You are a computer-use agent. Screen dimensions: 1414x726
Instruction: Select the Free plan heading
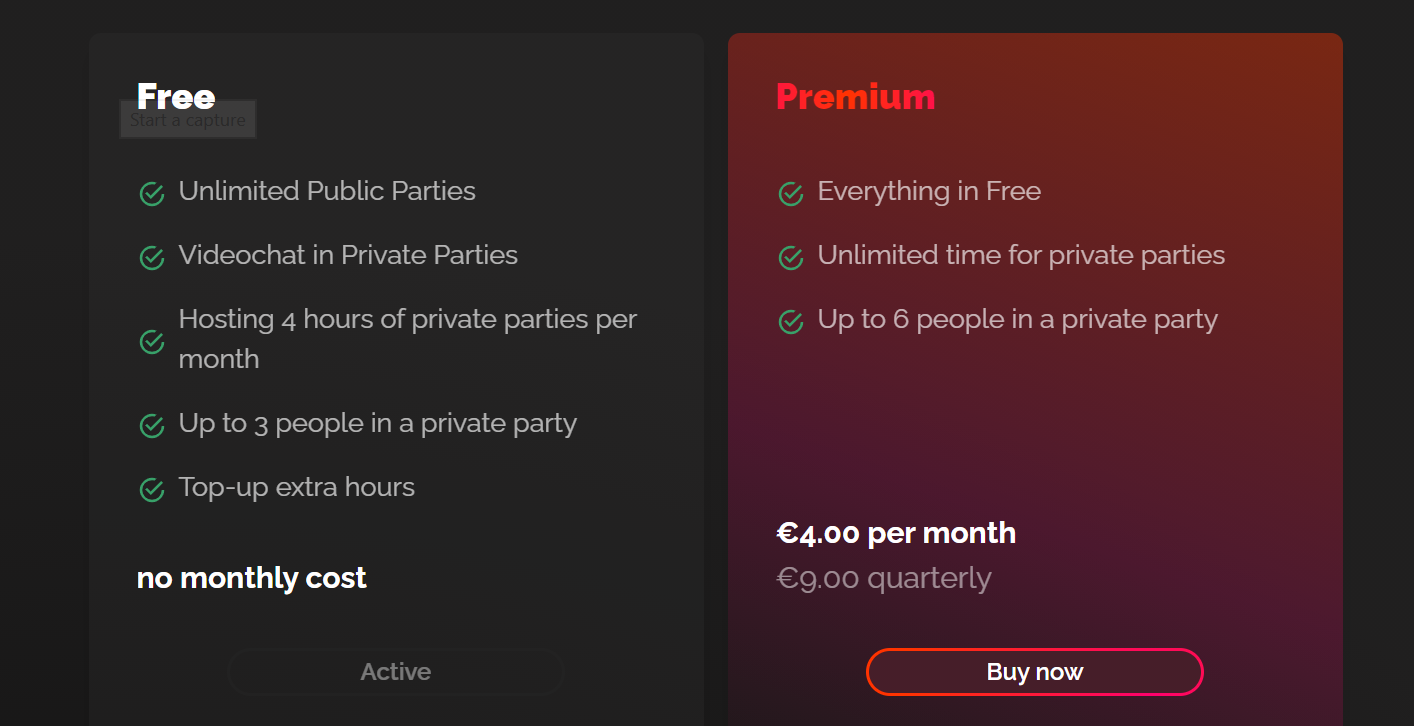pyautogui.click(x=176, y=96)
